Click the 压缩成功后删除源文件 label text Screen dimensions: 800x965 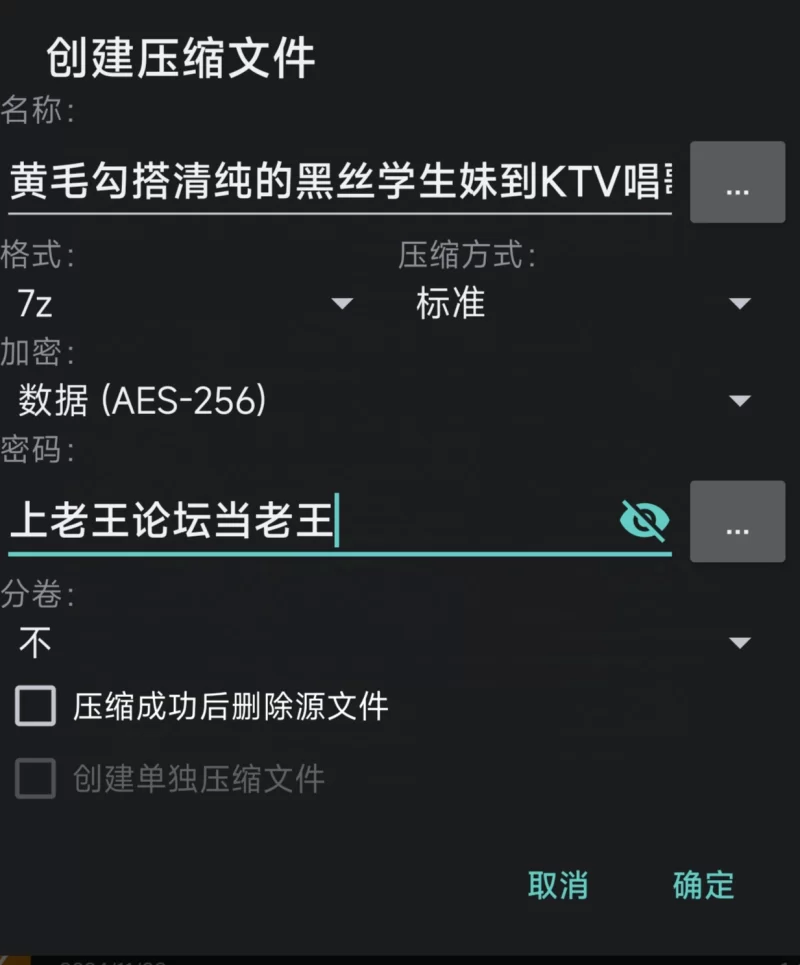pyautogui.click(x=231, y=706)
